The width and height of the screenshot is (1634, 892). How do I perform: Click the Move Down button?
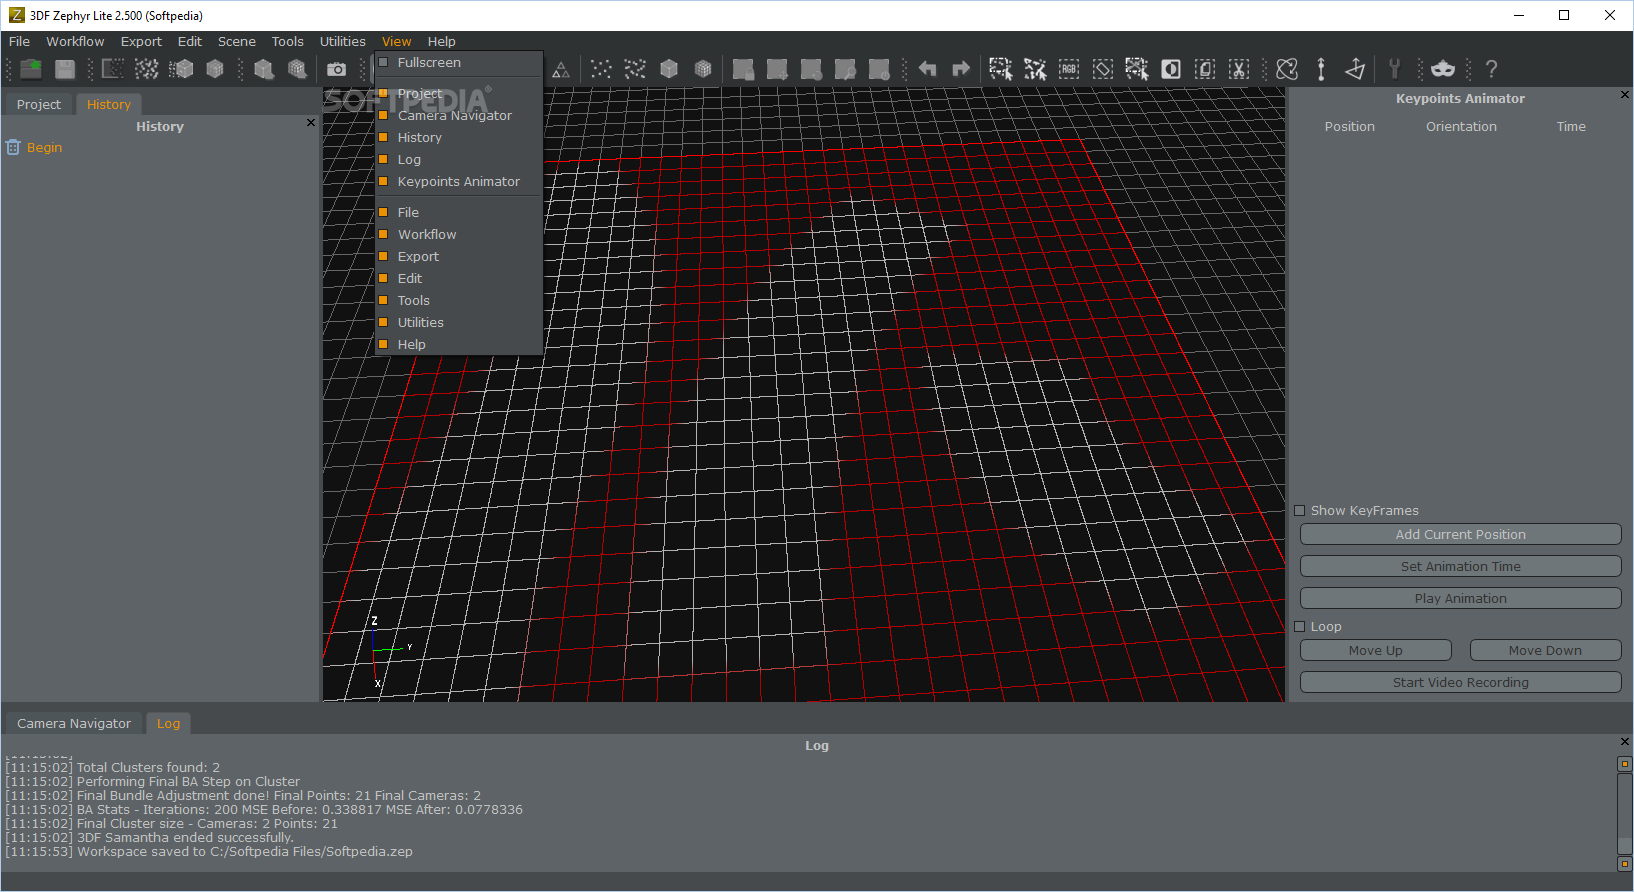[x=1545, y=650]
